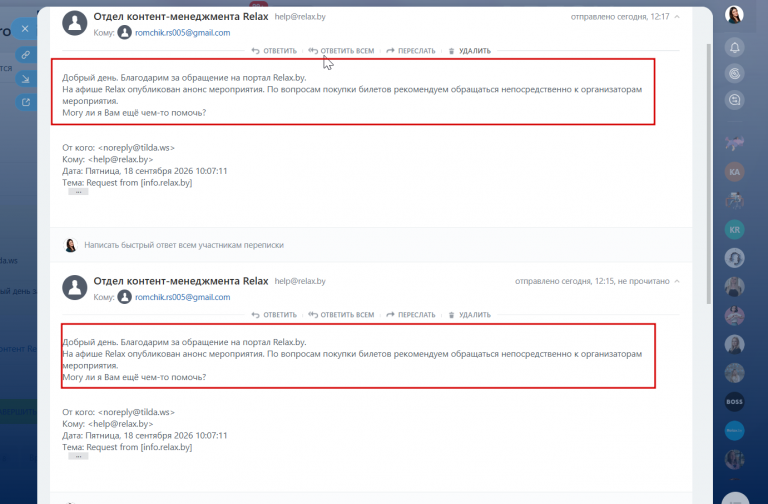This screenshot has height=504, width=768.
Task: Collapse the 12:15 message with chevron
Action: (677, 281)
